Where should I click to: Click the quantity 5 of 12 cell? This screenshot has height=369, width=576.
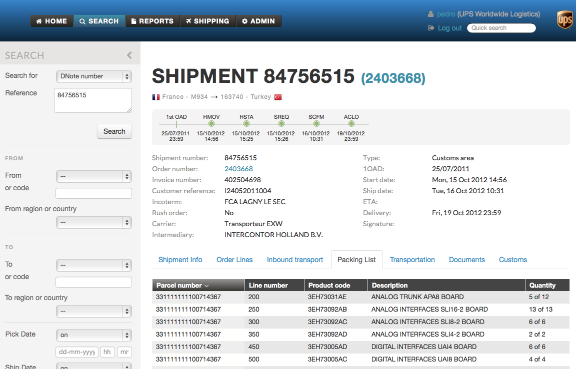(539, 297)
